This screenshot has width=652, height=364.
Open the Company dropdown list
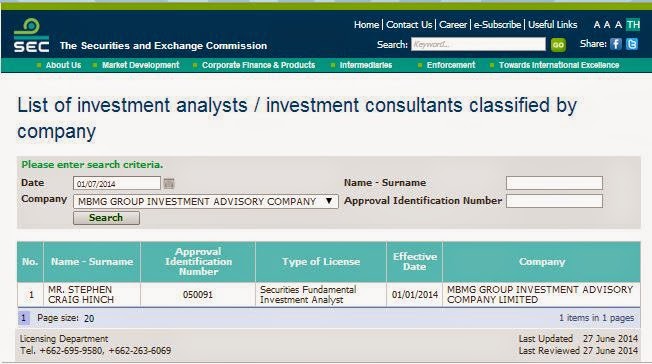point(206,201)
